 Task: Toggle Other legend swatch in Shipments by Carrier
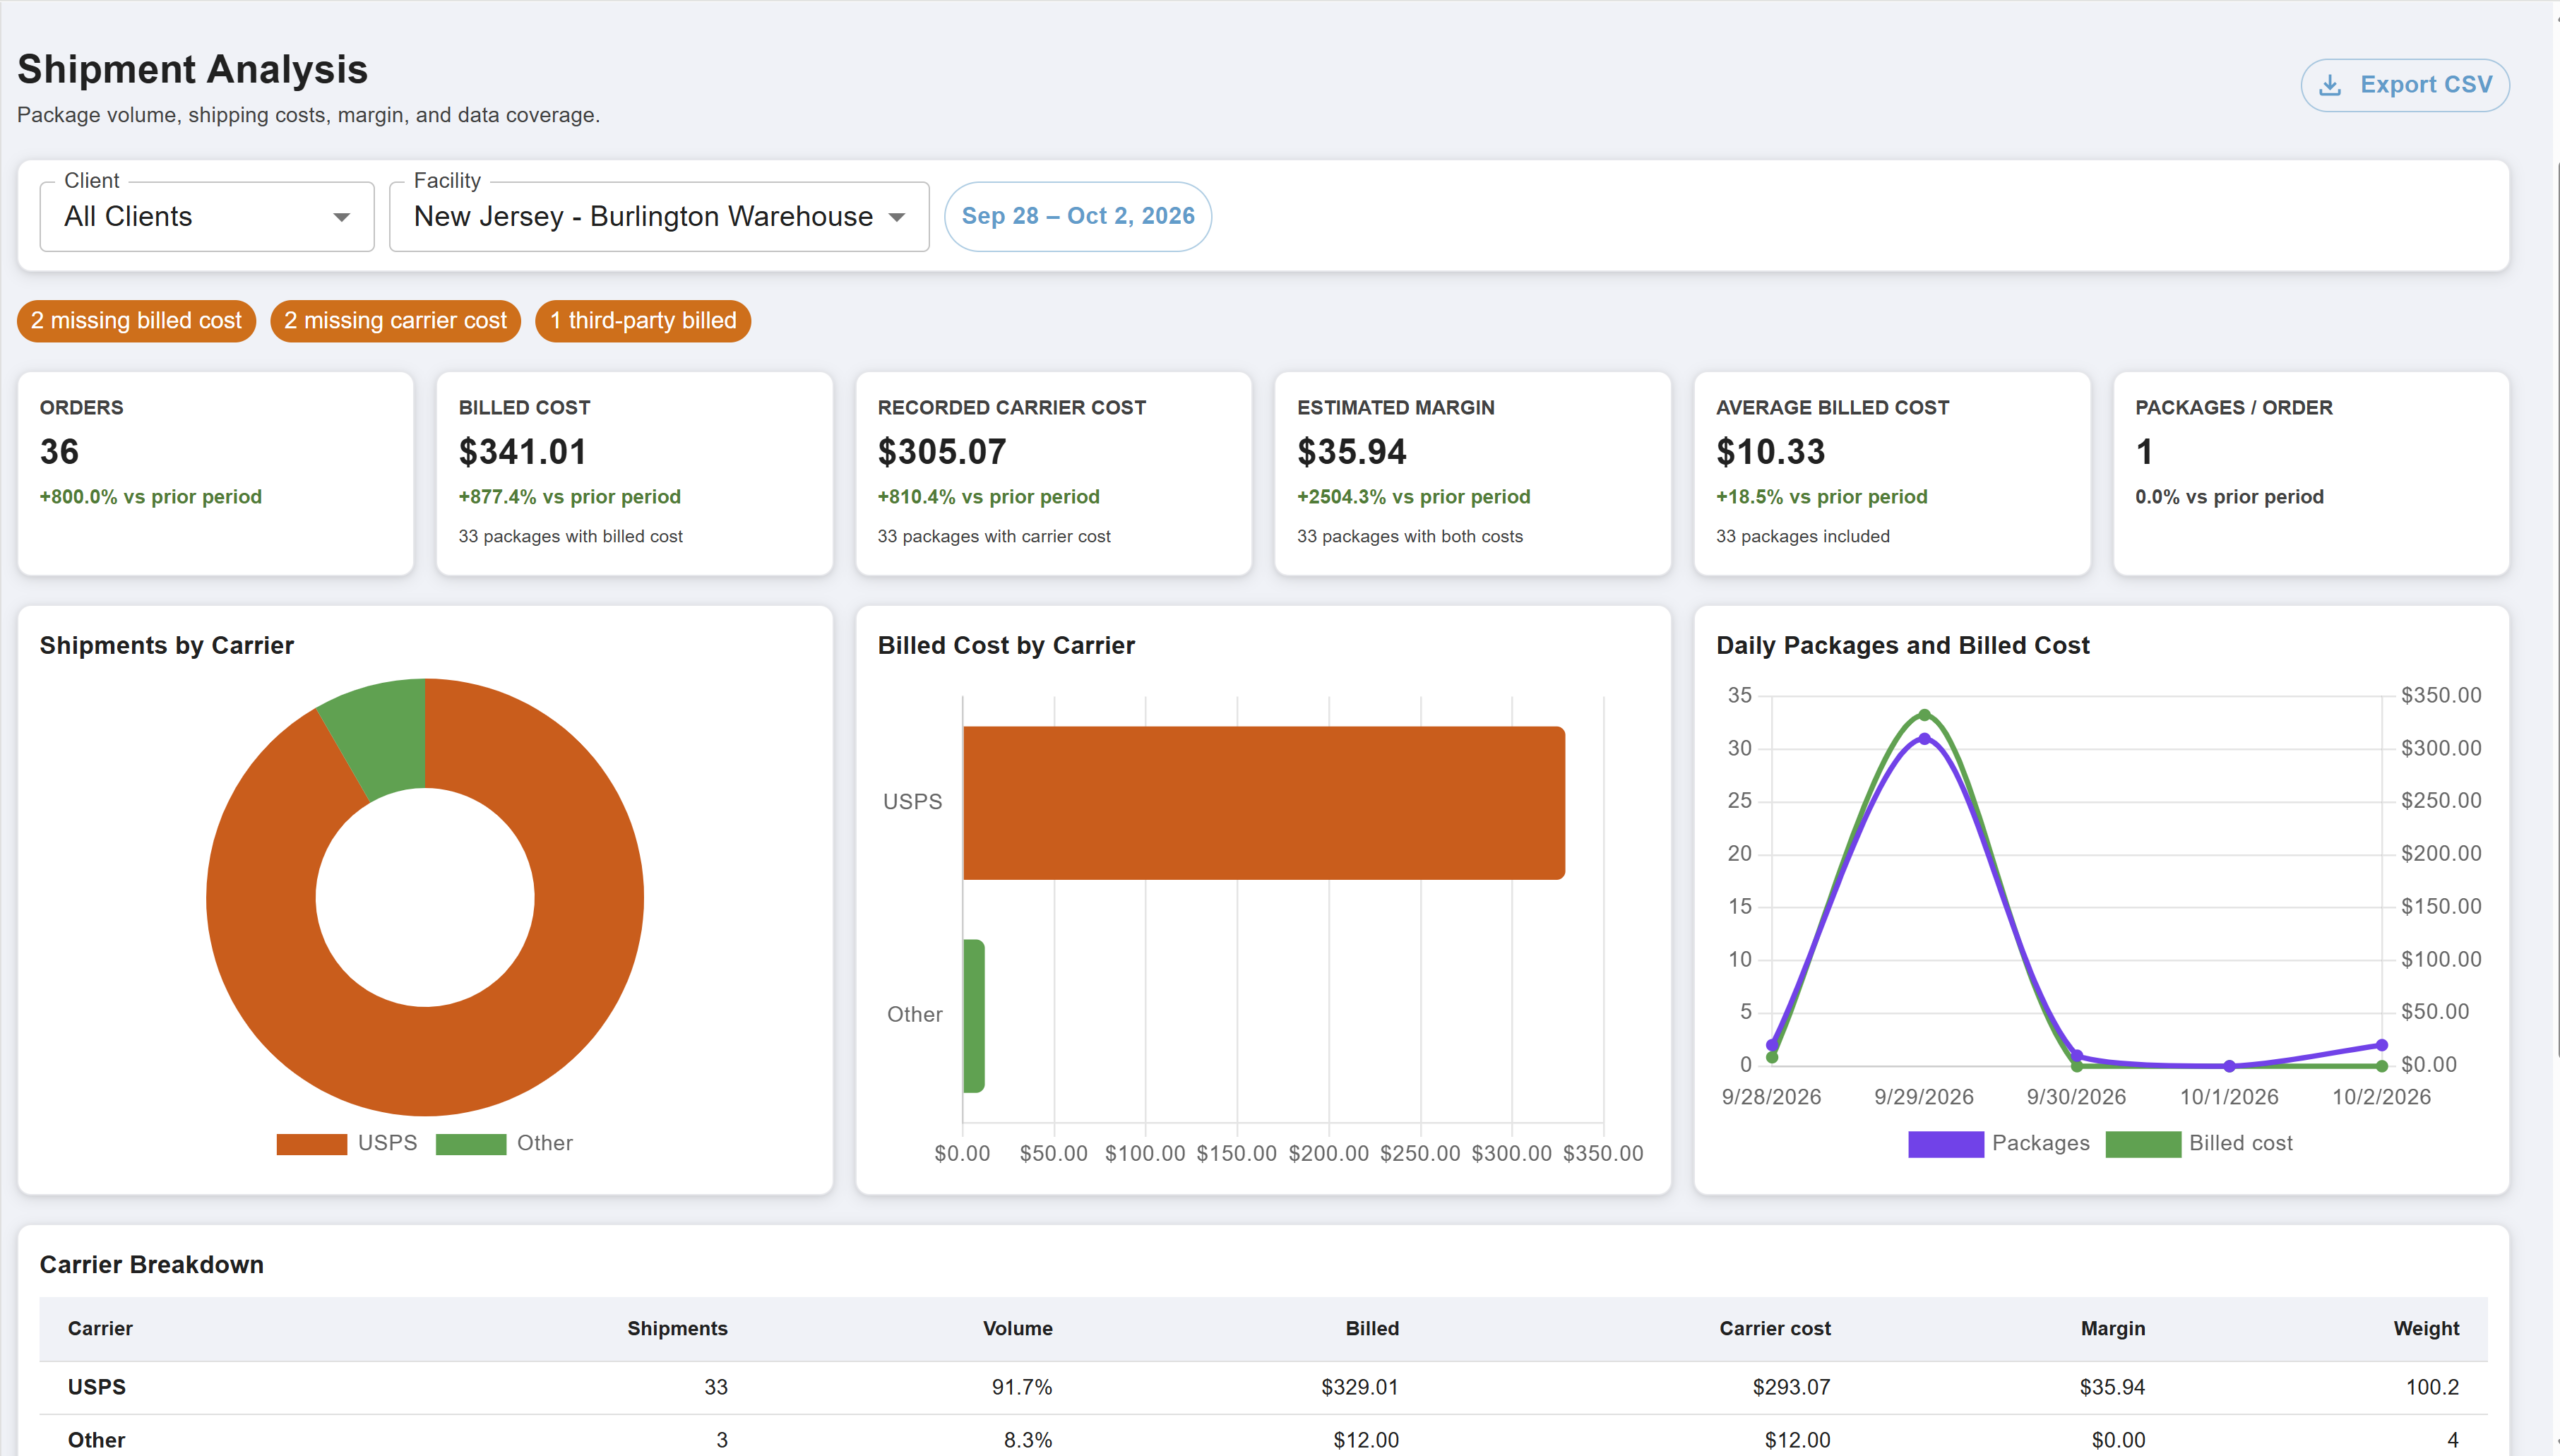point(471,1144)
